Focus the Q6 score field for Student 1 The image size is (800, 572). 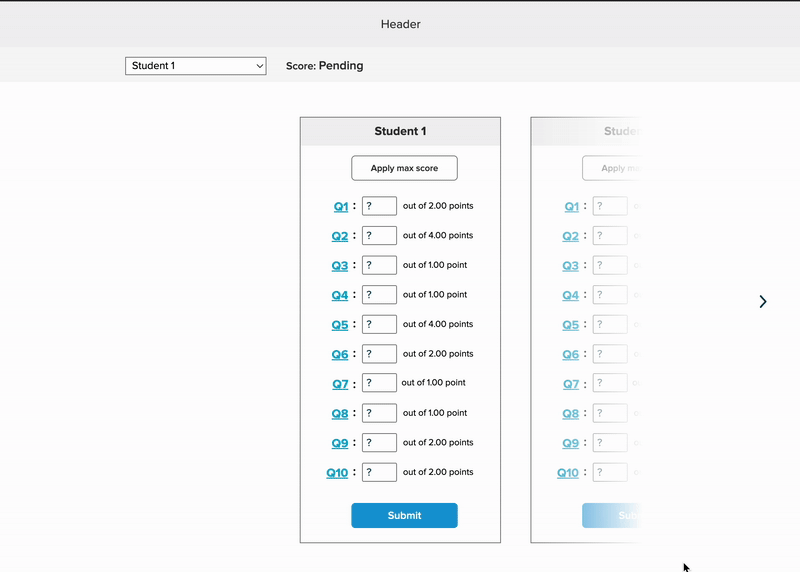(x=379, y=354)
